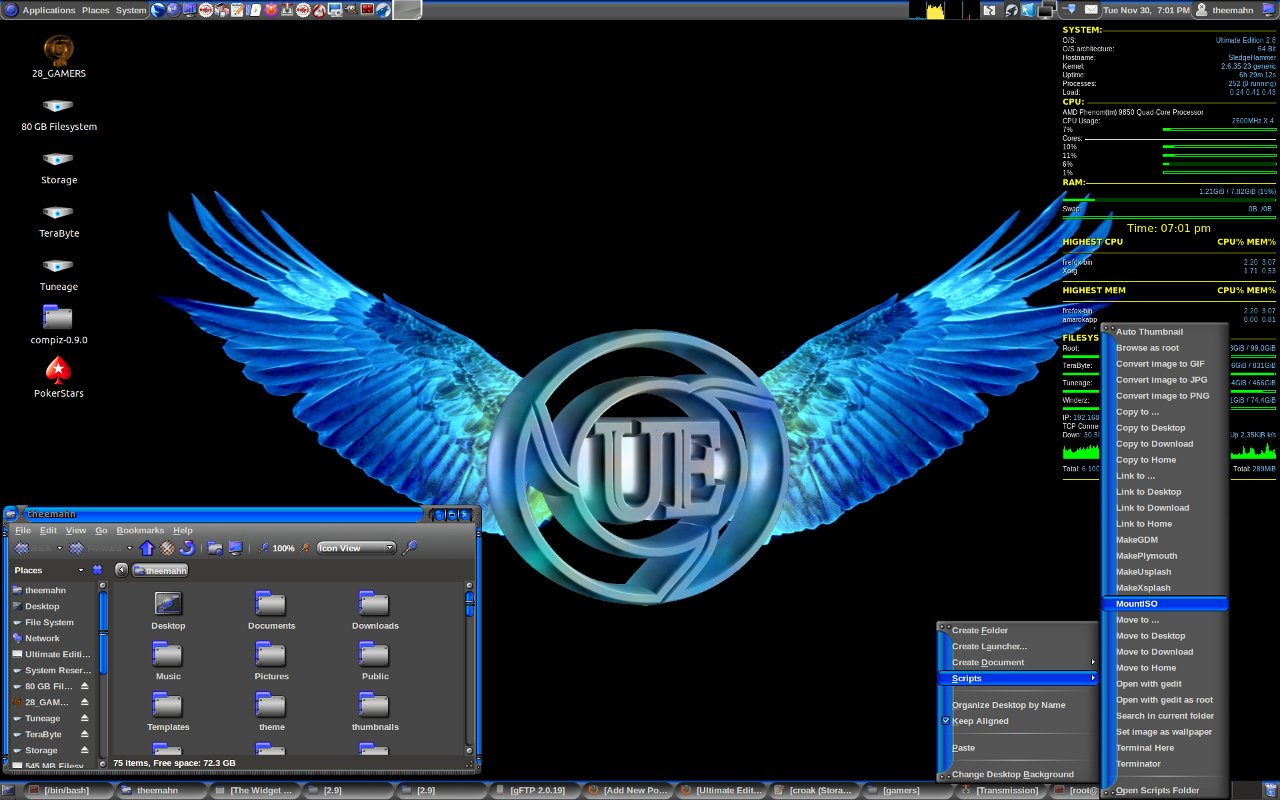
Task: Open the search tool in file manager toolbar
Action: click(409, 548)
